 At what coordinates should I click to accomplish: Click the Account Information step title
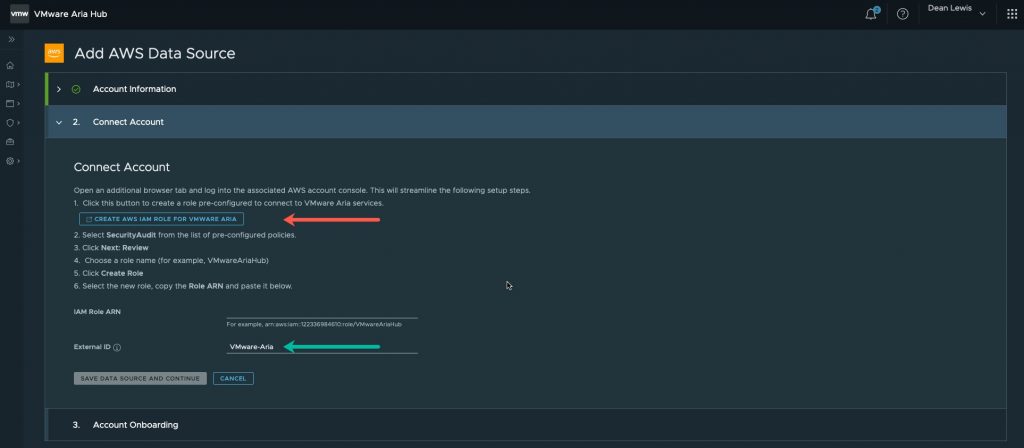tap(135, 89)
